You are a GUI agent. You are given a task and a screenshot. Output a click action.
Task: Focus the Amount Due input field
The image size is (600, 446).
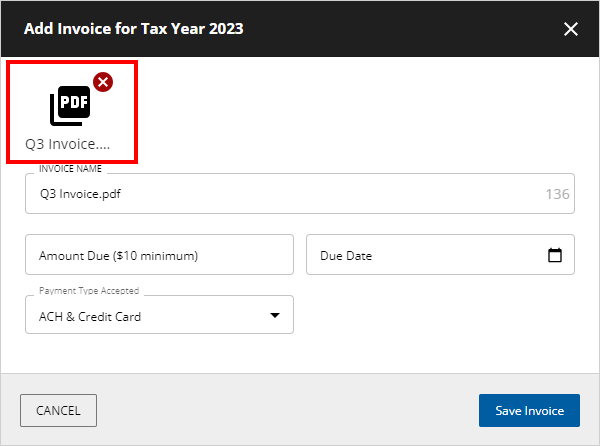point(159,255)
